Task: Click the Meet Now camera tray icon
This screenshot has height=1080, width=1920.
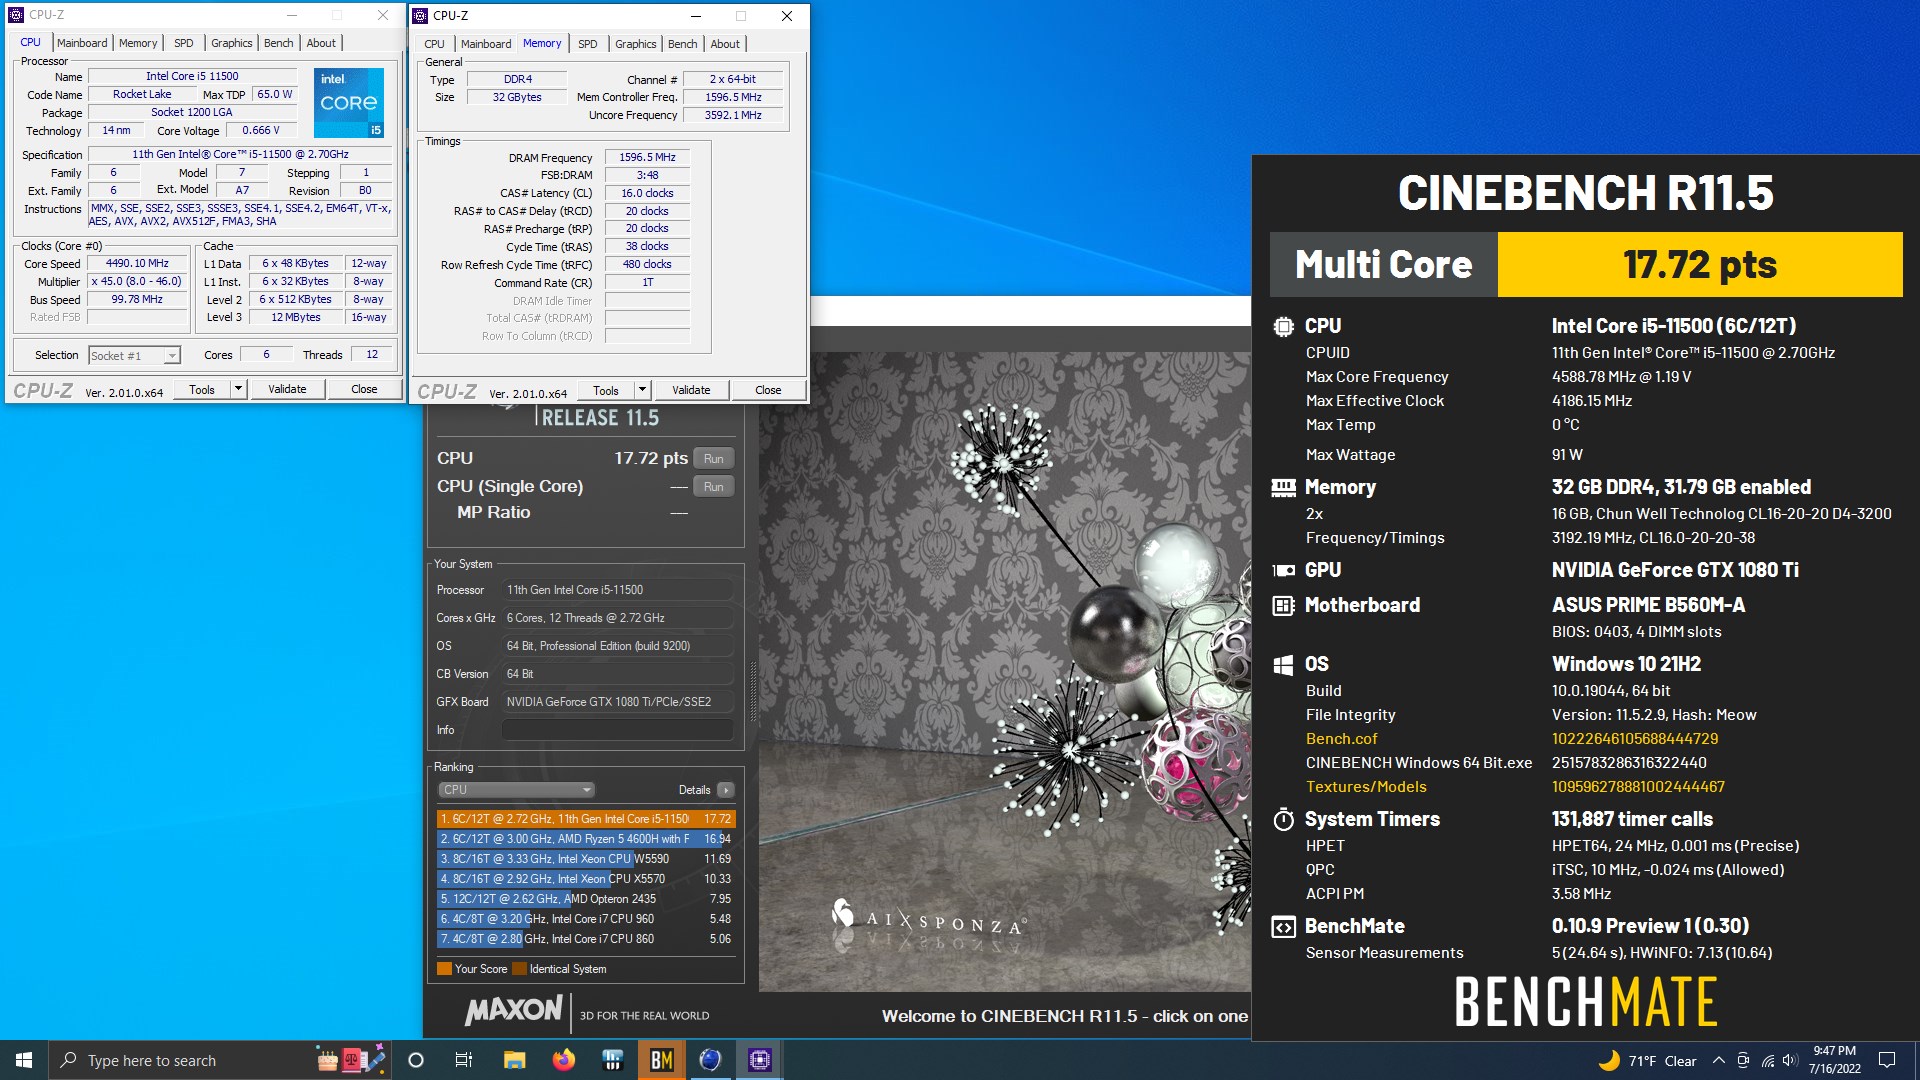Action: pos(1743,1060)
